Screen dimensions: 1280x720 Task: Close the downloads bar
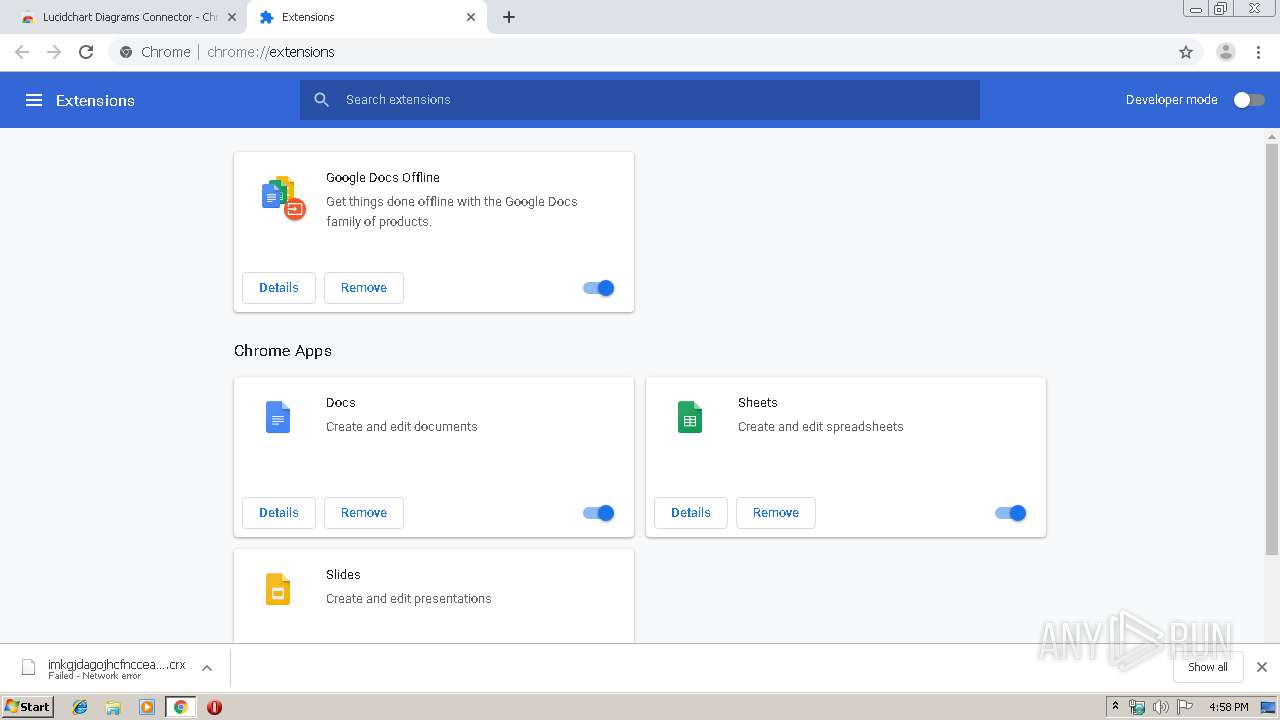1262,667
